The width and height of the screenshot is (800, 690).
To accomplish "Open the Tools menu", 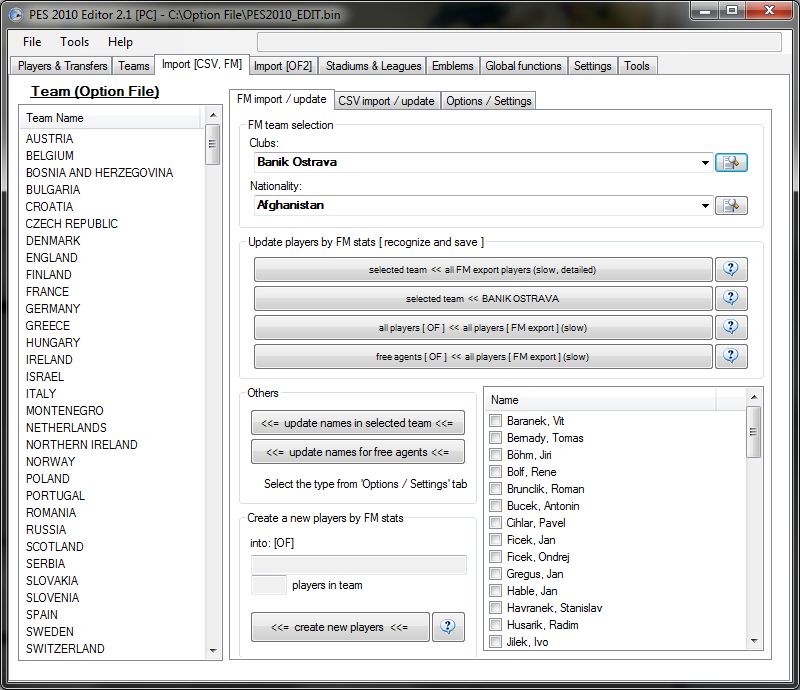I will pos(74,42).
